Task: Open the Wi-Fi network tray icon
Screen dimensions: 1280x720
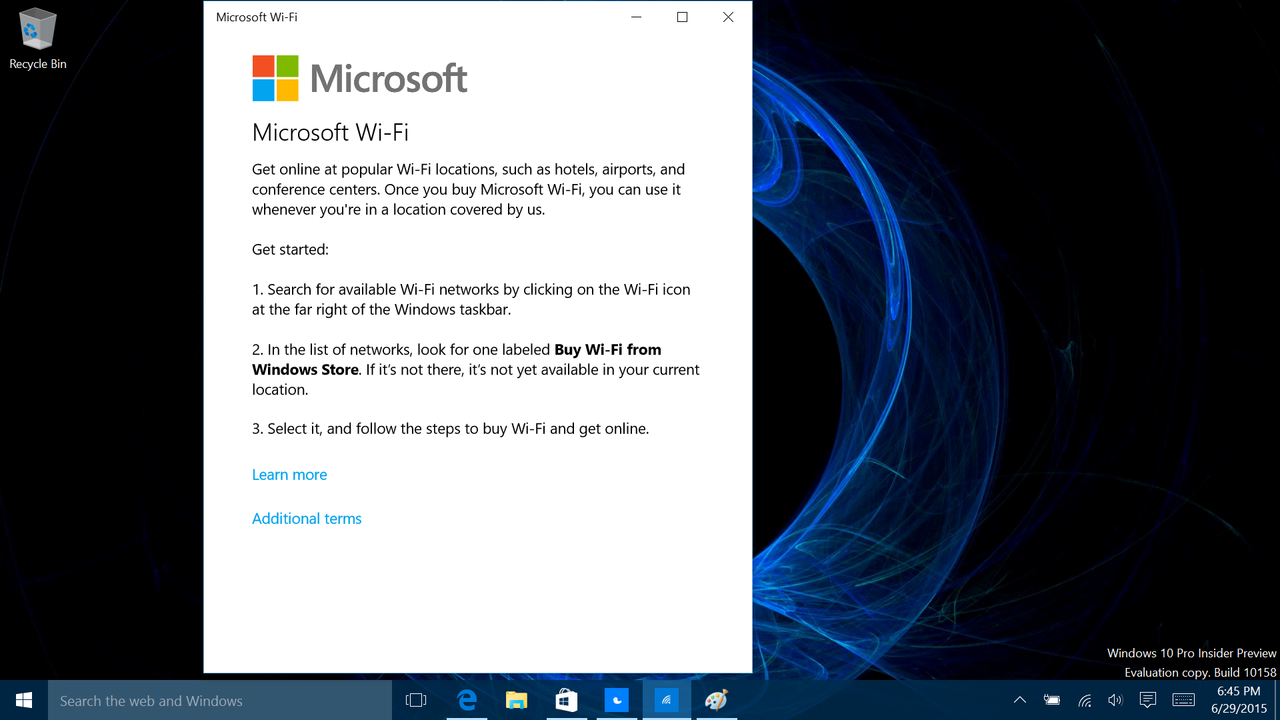Action: [1084, 700]
